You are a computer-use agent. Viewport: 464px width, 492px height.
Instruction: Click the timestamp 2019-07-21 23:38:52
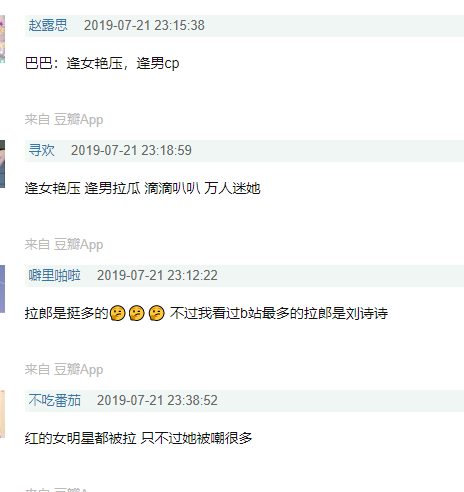click(157, 401)
